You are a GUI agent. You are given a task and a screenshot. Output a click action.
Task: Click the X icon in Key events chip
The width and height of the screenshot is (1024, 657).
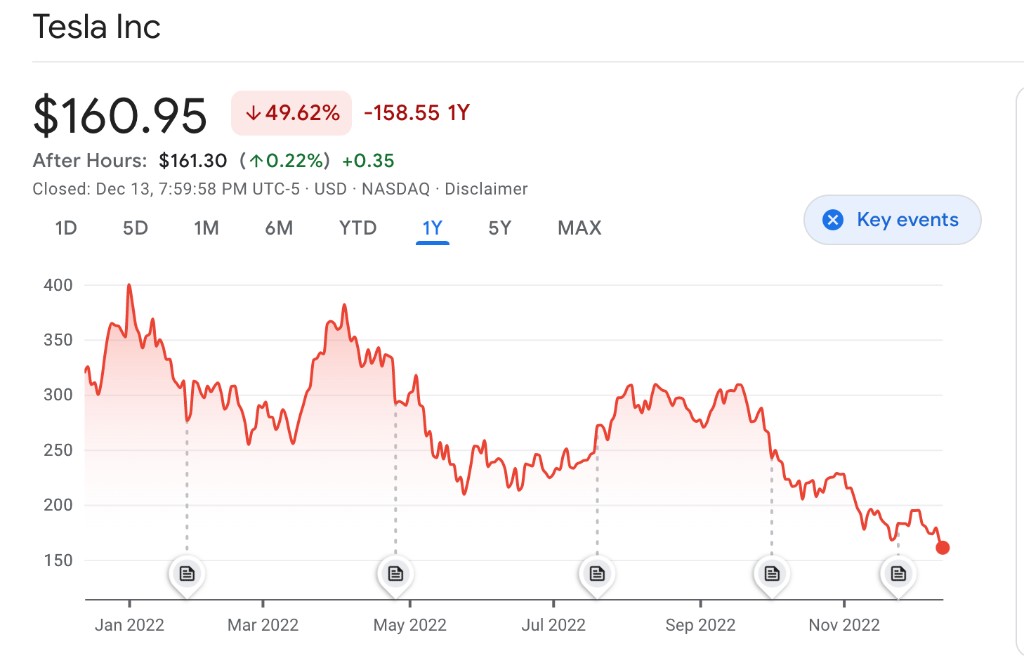coord(832,220)
